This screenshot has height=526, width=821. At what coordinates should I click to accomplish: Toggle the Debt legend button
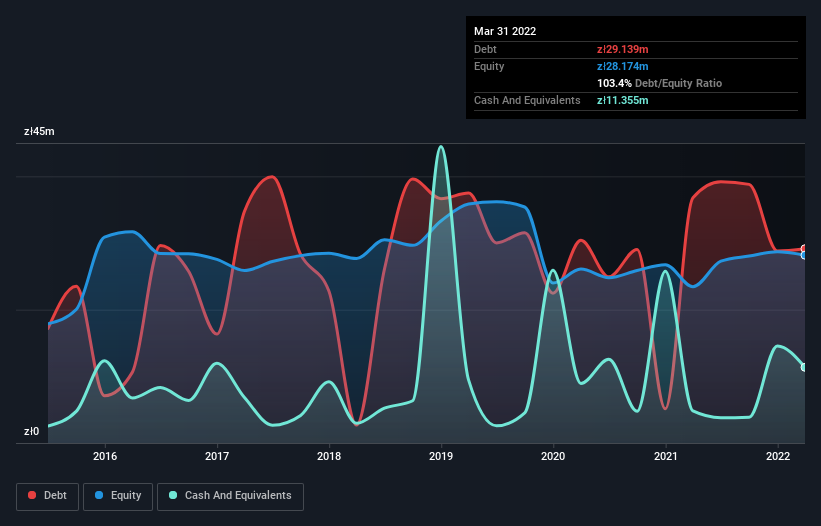tap(48, 496)
